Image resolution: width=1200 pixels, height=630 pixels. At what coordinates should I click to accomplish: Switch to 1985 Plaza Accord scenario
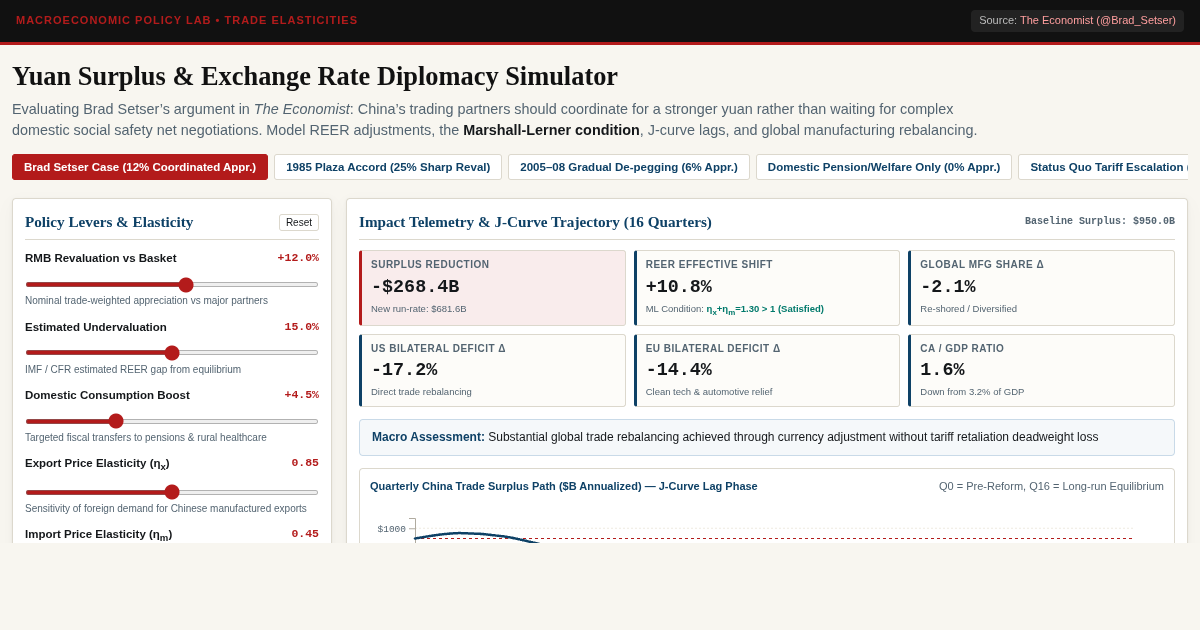(x=388, y=167)
